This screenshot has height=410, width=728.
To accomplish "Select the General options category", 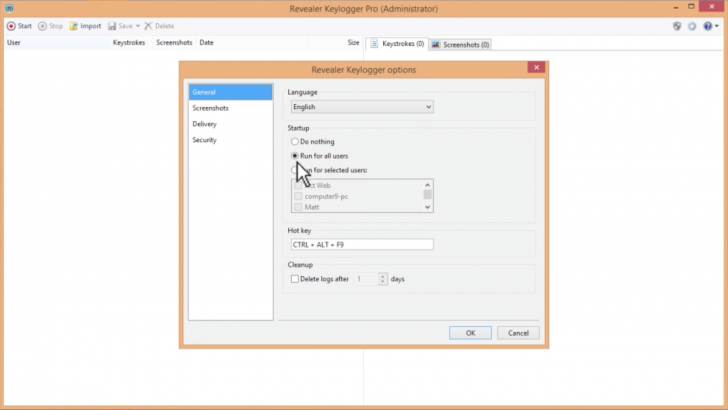I will point(230,92).
